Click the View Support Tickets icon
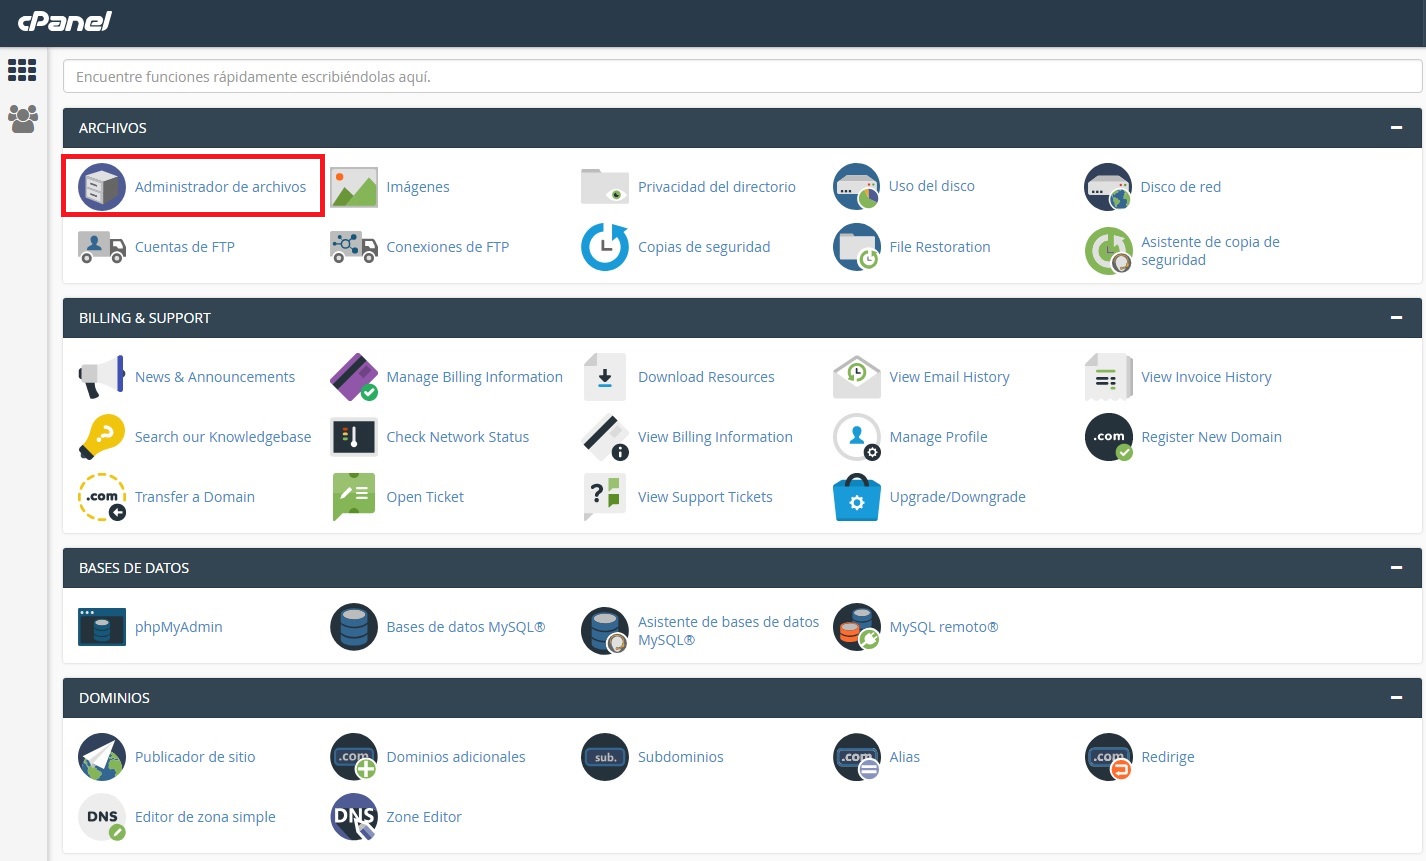This screenshot has width=1426, height=861. (x=605, y=497)
